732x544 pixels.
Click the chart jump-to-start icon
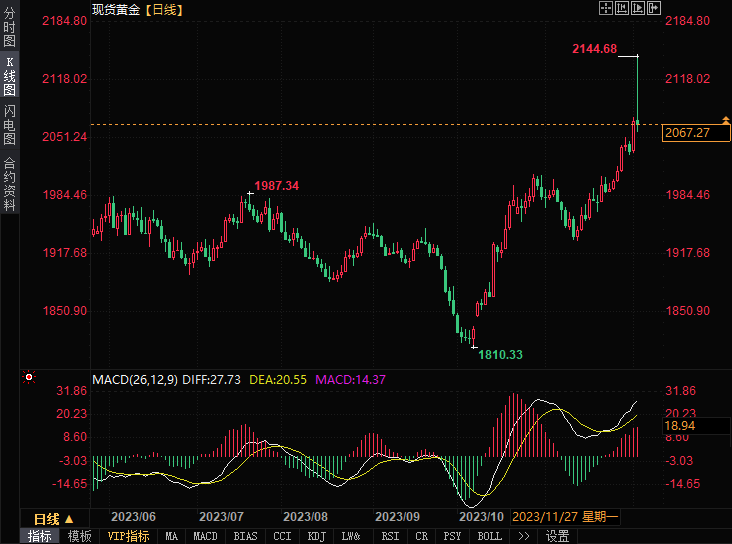click(622, 8)
